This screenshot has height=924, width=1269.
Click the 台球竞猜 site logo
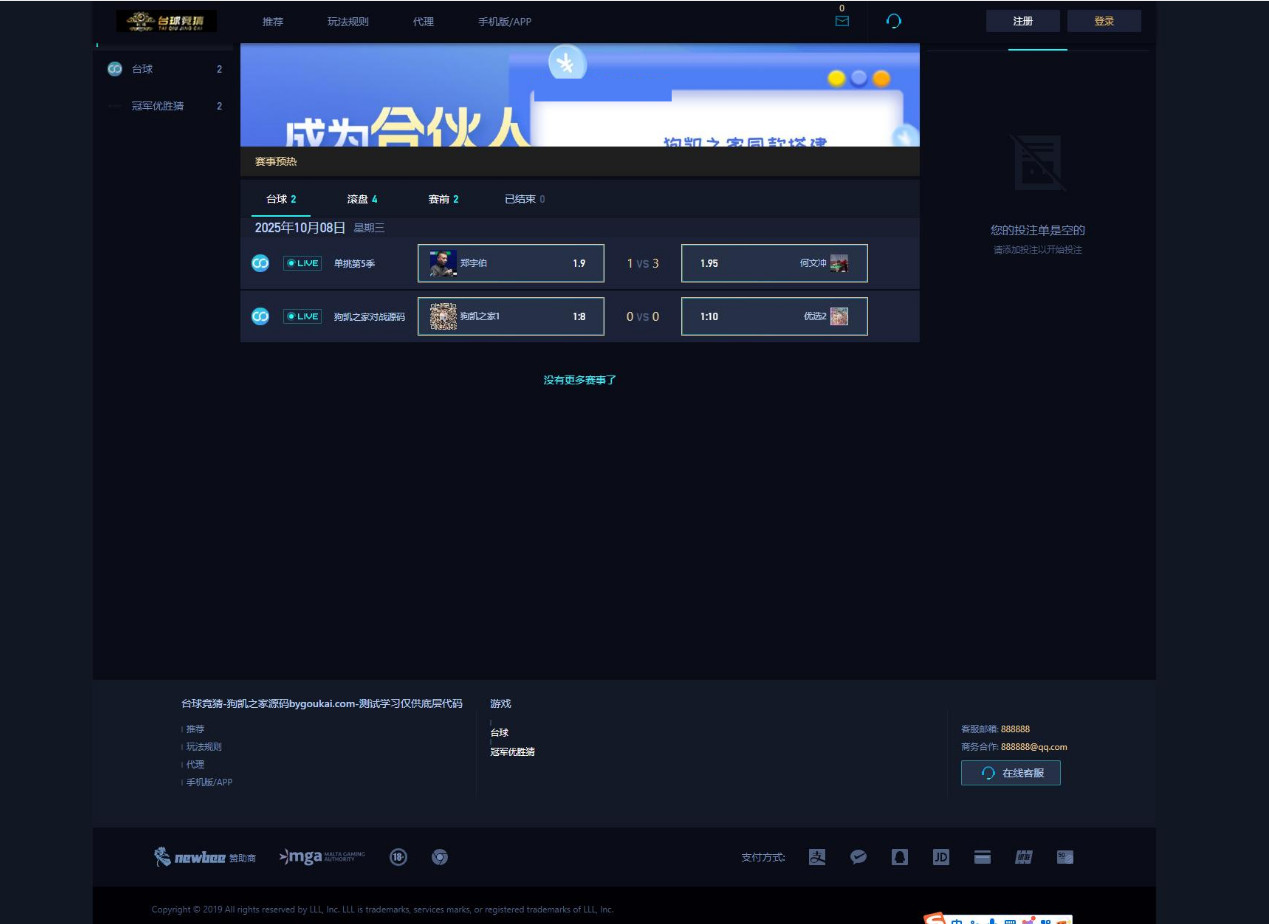(x=166, y=21)
